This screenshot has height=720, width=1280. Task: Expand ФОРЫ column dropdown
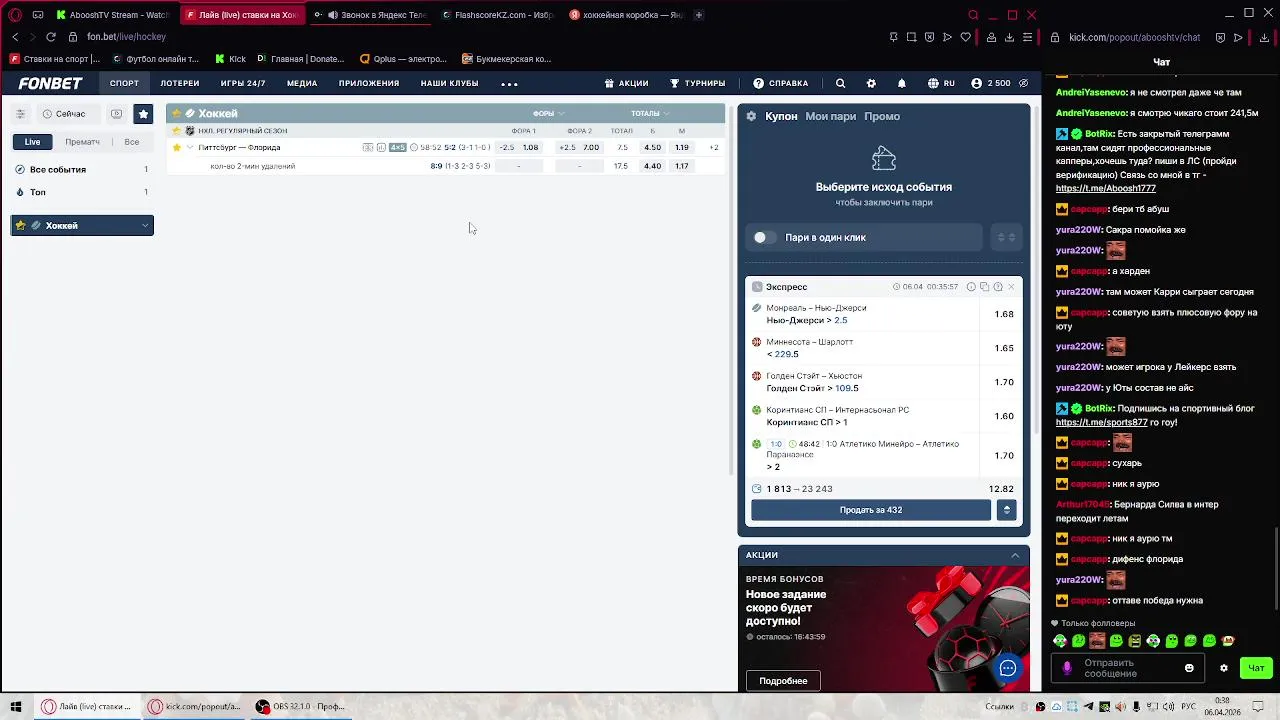coord(549,113)
